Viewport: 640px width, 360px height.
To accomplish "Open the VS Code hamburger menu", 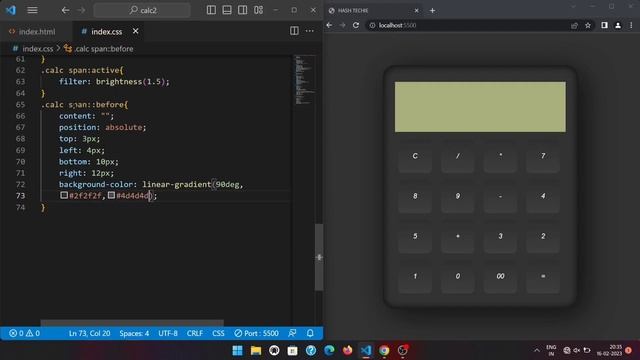I will point(32,10).
